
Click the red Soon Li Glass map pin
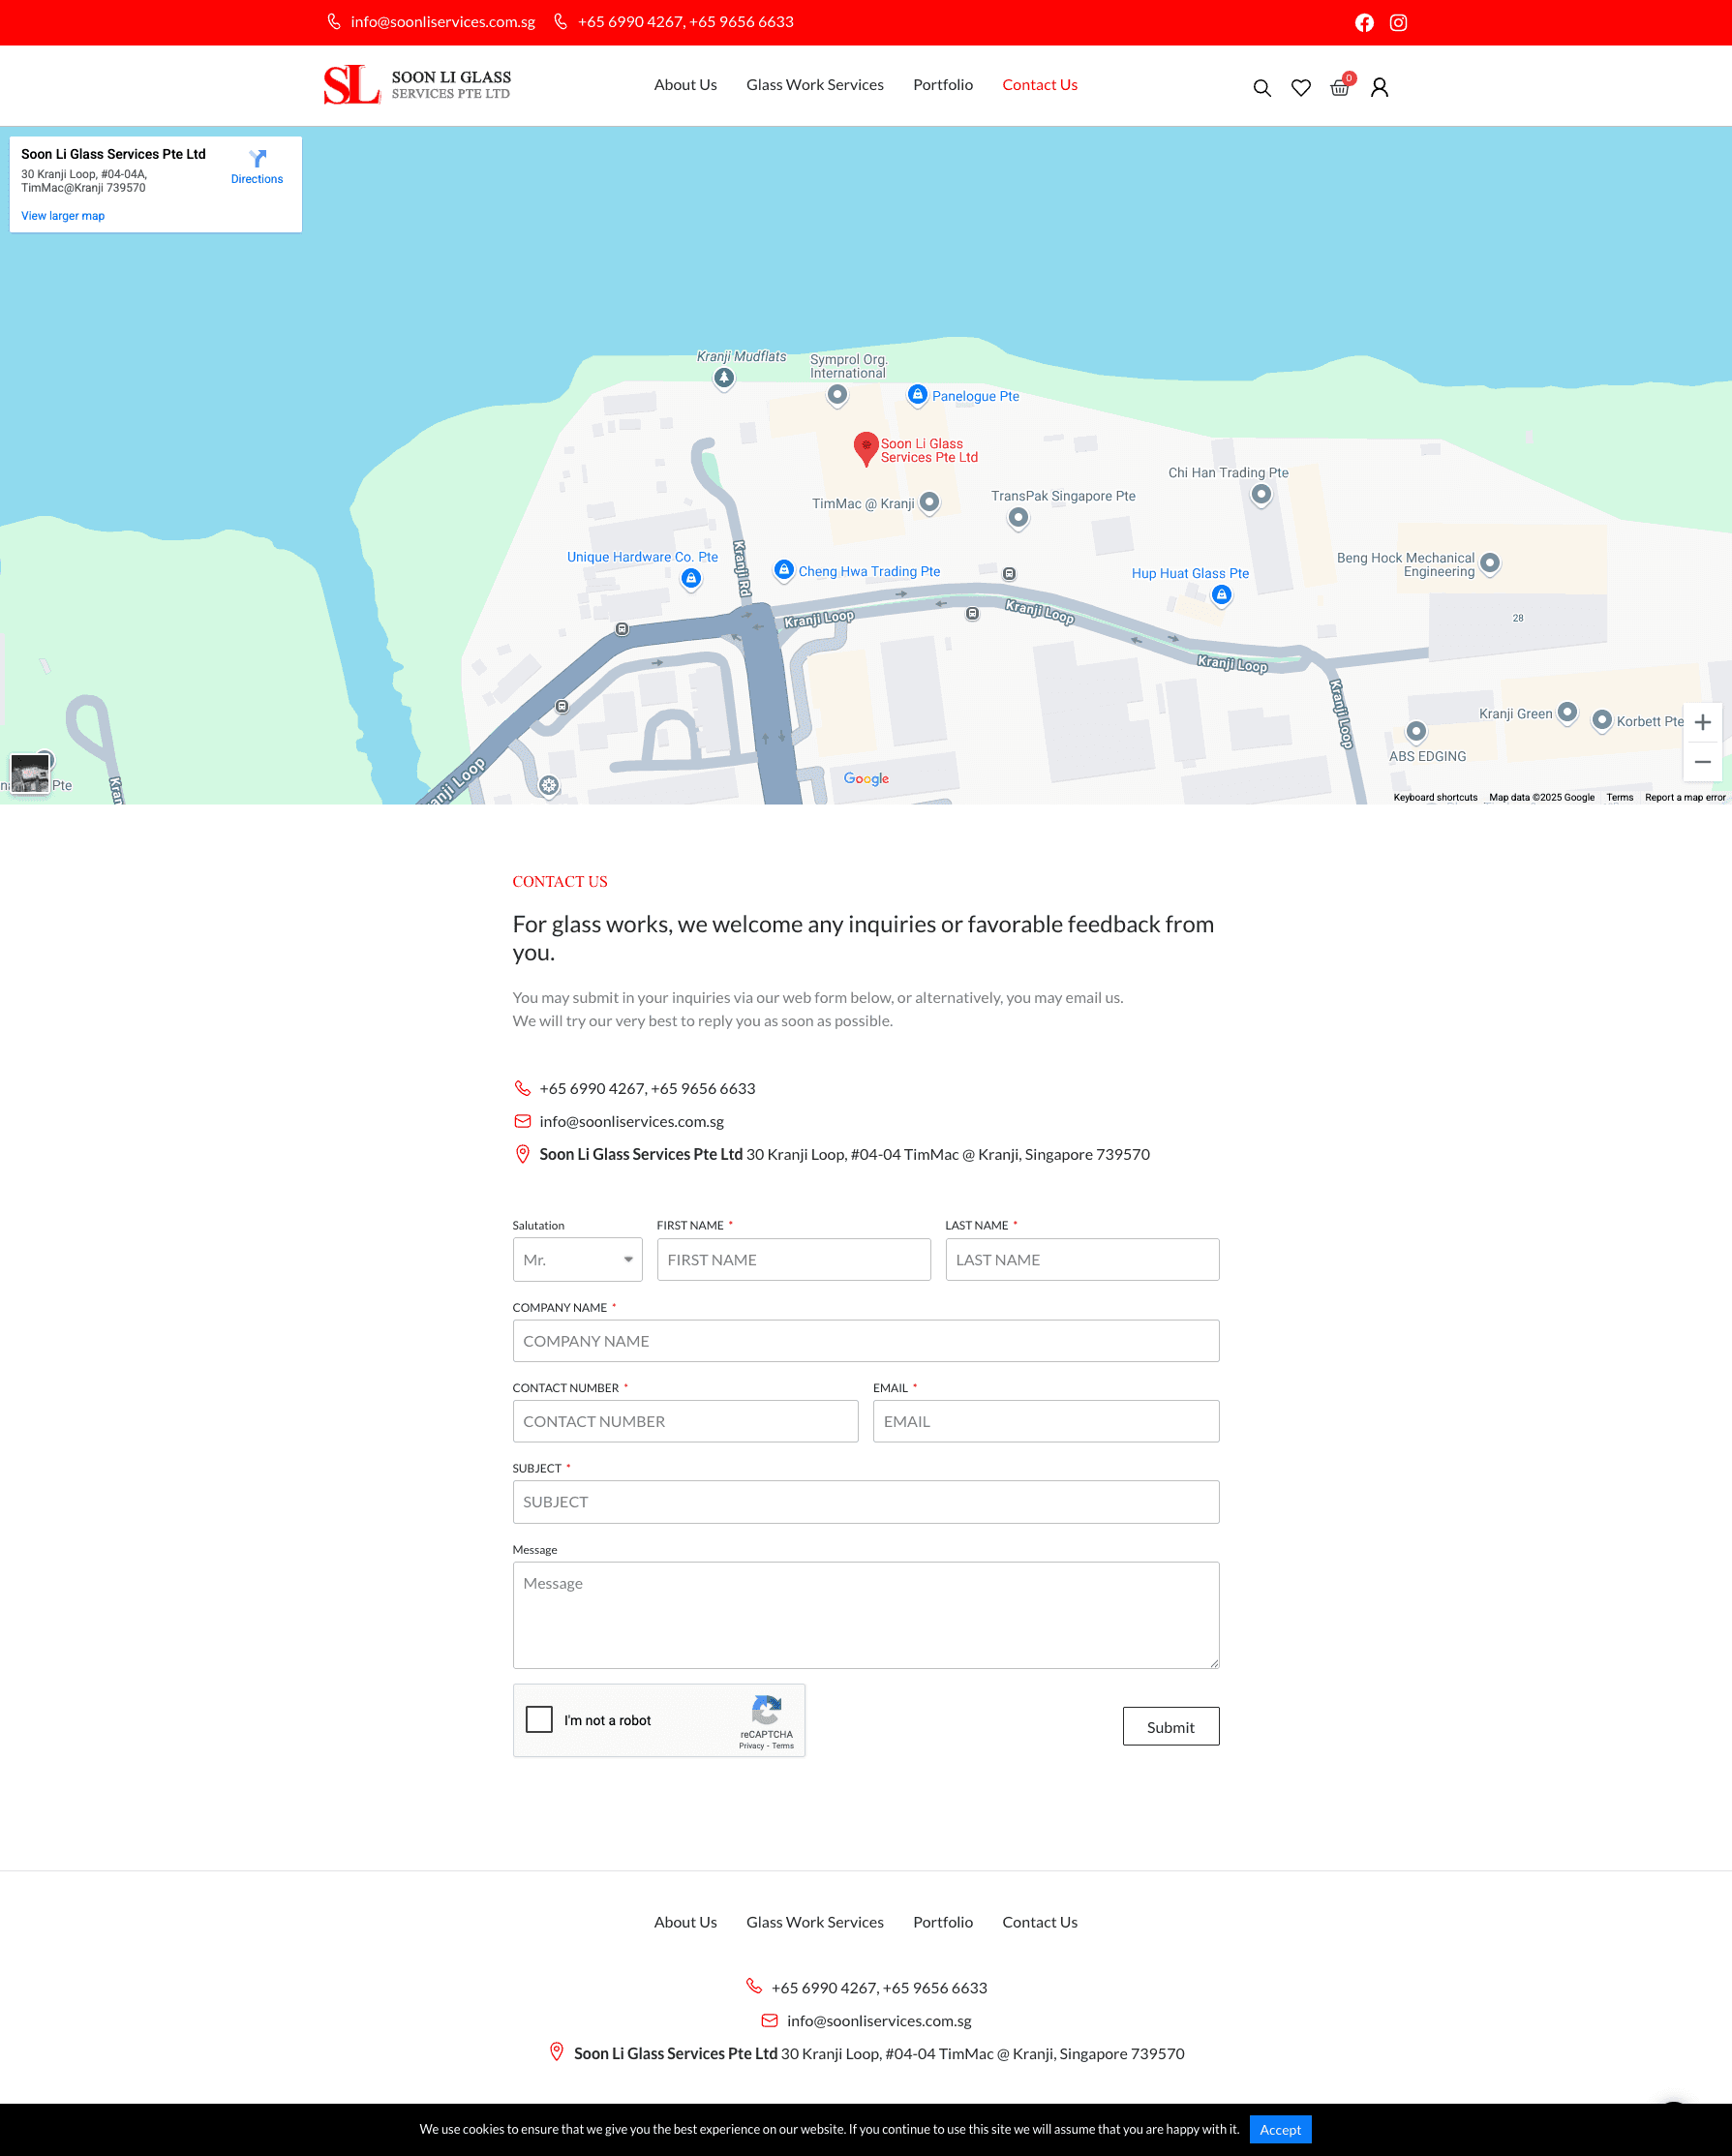tap(866, 449)
